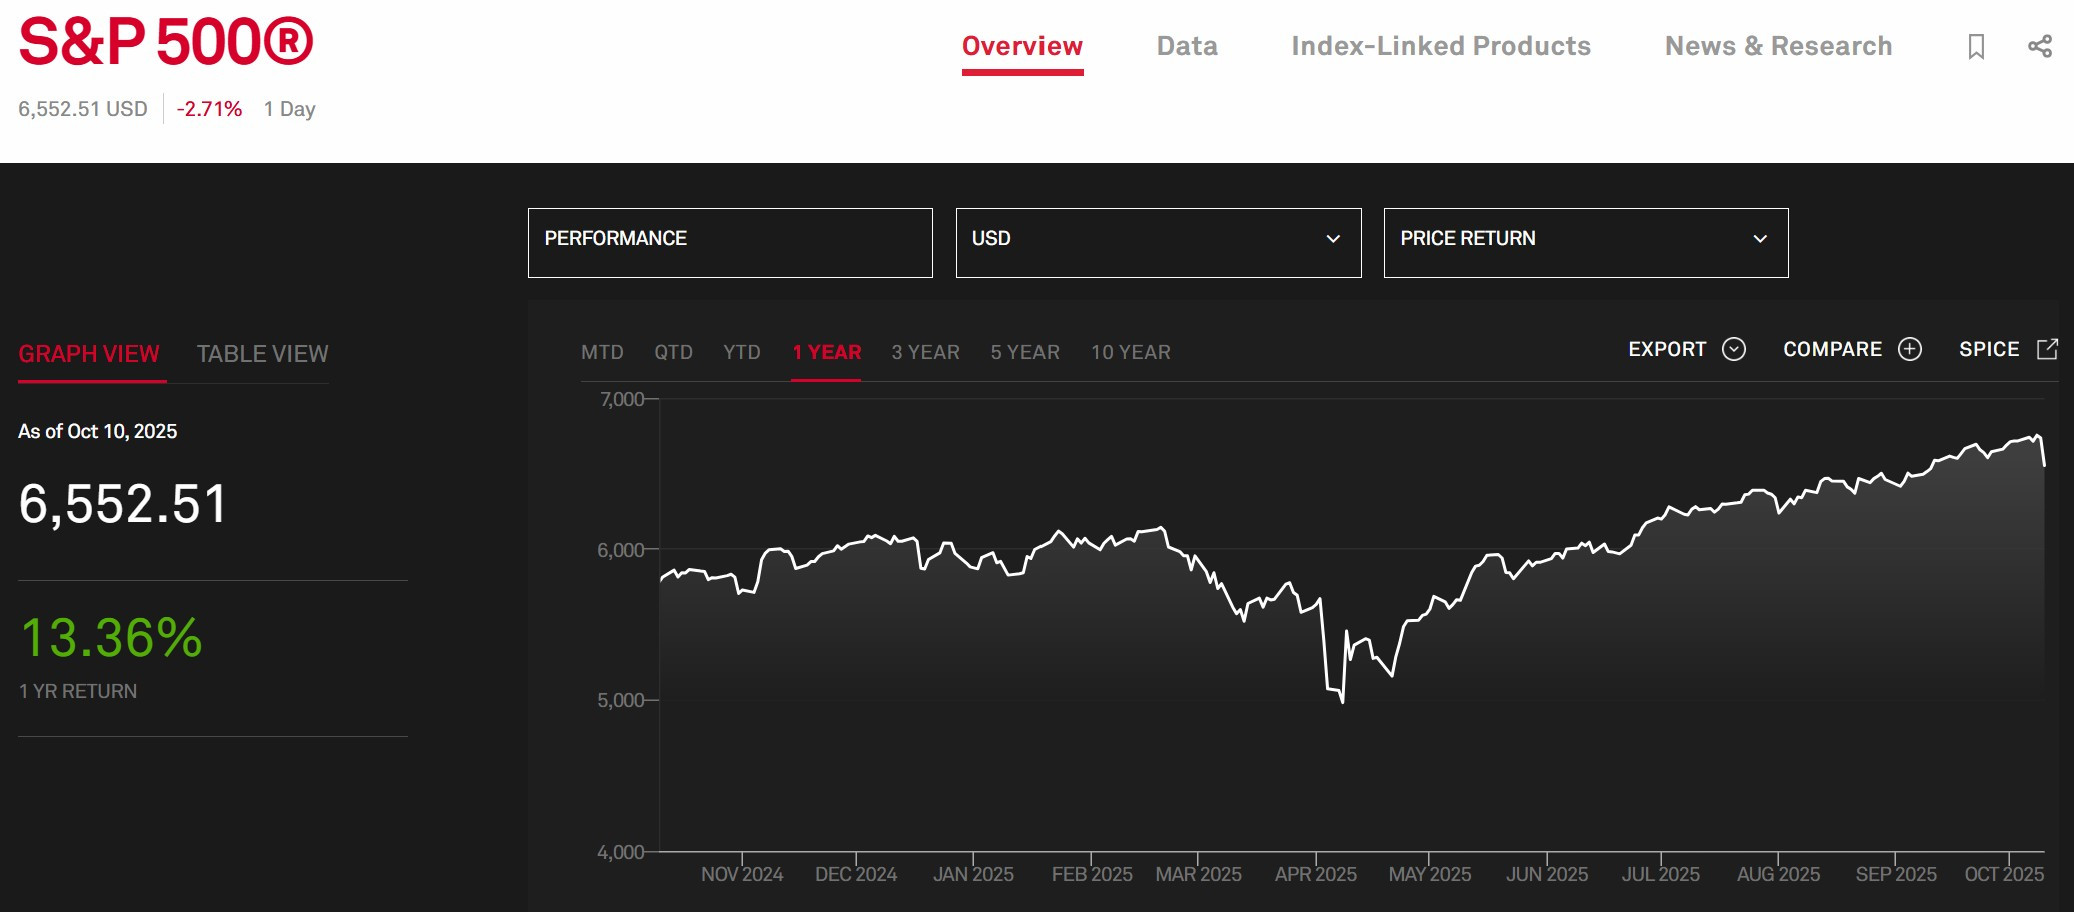Image resolution: width=2074 pixels, height=912 pixels.
Task: Open the Price Return dropdown
Action: click(1586, 243)
